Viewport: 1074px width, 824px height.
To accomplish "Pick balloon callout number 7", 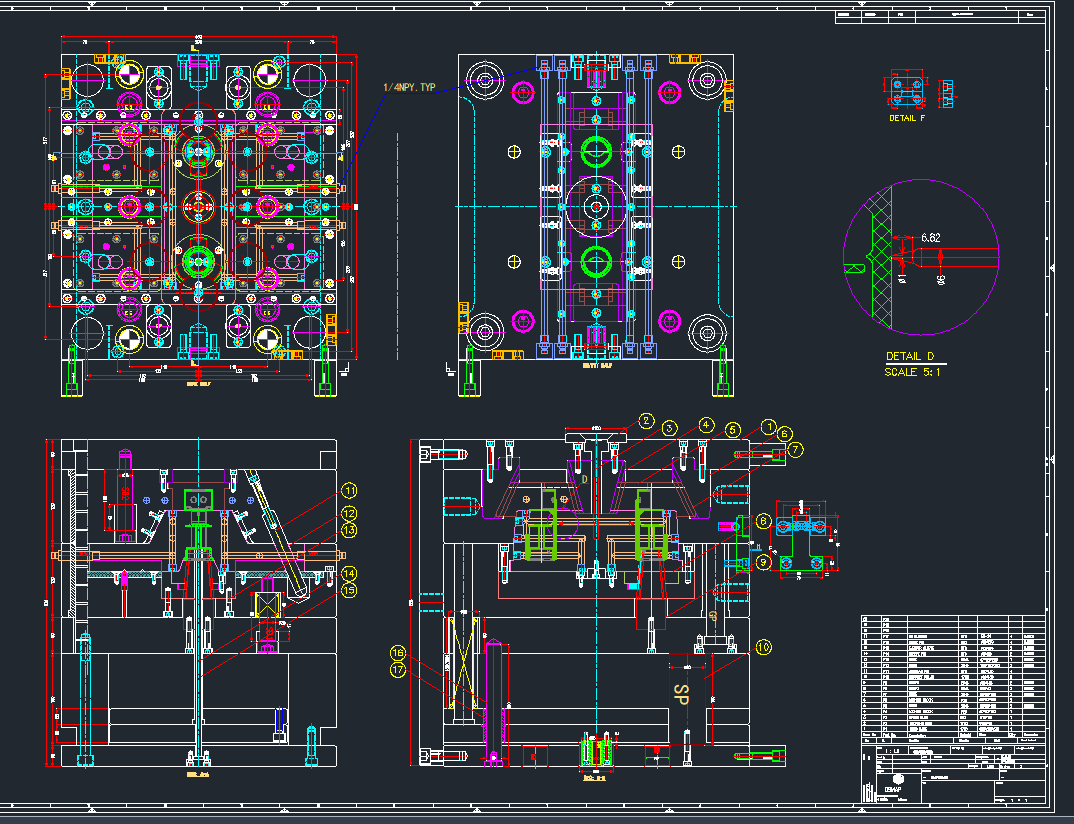I will click(x=795, y=450).
